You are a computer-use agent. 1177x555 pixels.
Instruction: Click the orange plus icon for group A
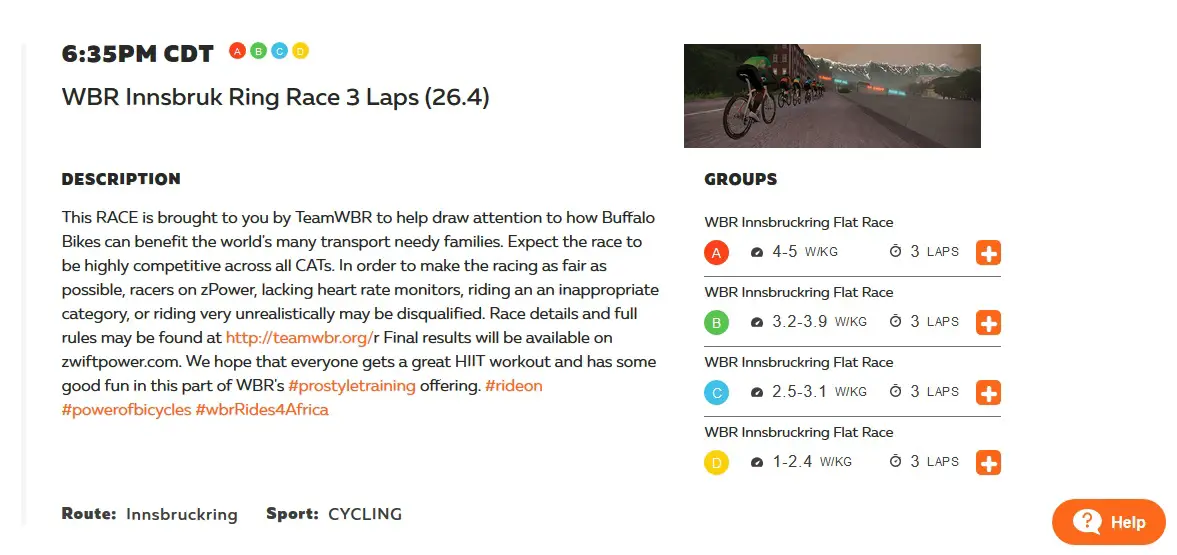(x=988, y=253)
